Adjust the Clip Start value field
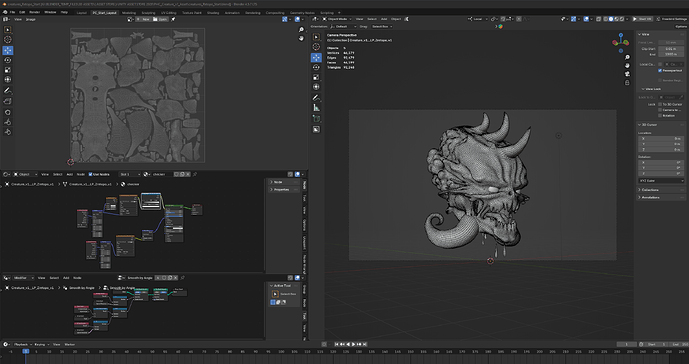689x364 pixels. click(x=671, y=49)
